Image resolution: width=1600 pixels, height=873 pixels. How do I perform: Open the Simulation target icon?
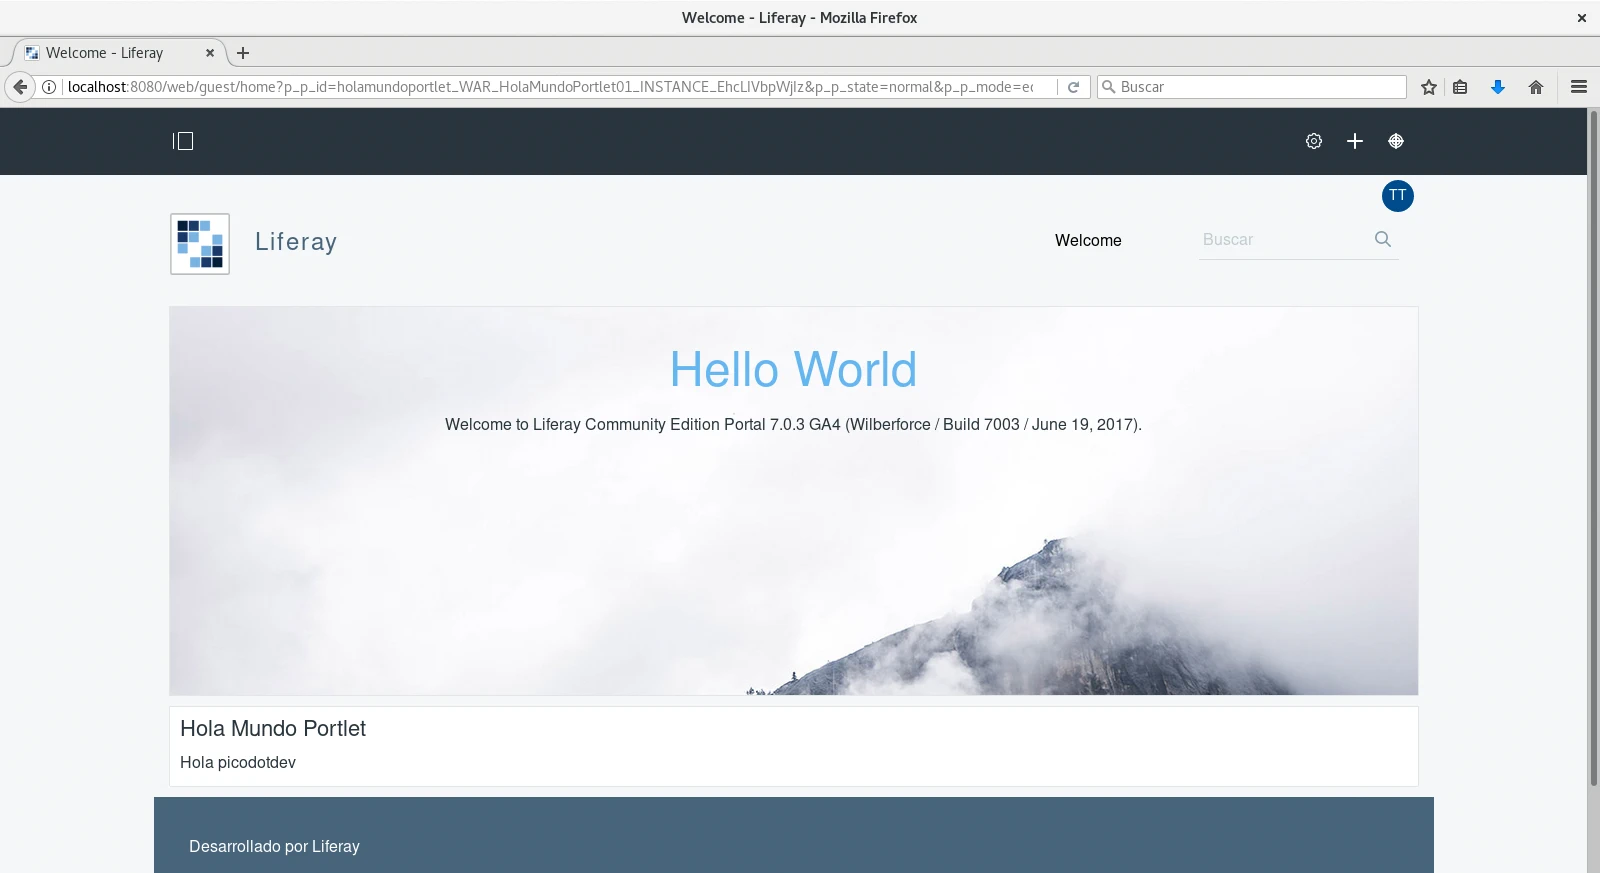pyautogui.click(x=1396, y=141)
